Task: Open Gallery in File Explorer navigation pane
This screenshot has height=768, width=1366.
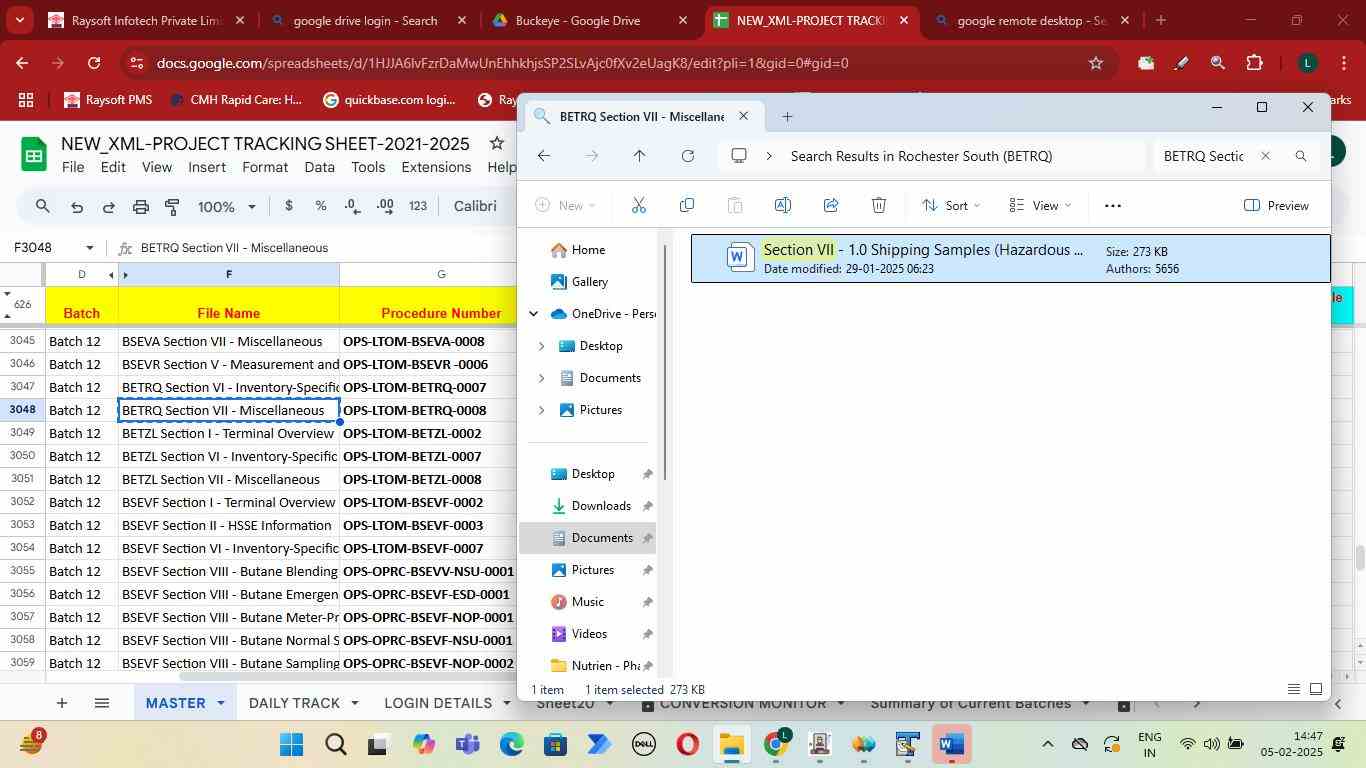Action: (x=590, y=282)
